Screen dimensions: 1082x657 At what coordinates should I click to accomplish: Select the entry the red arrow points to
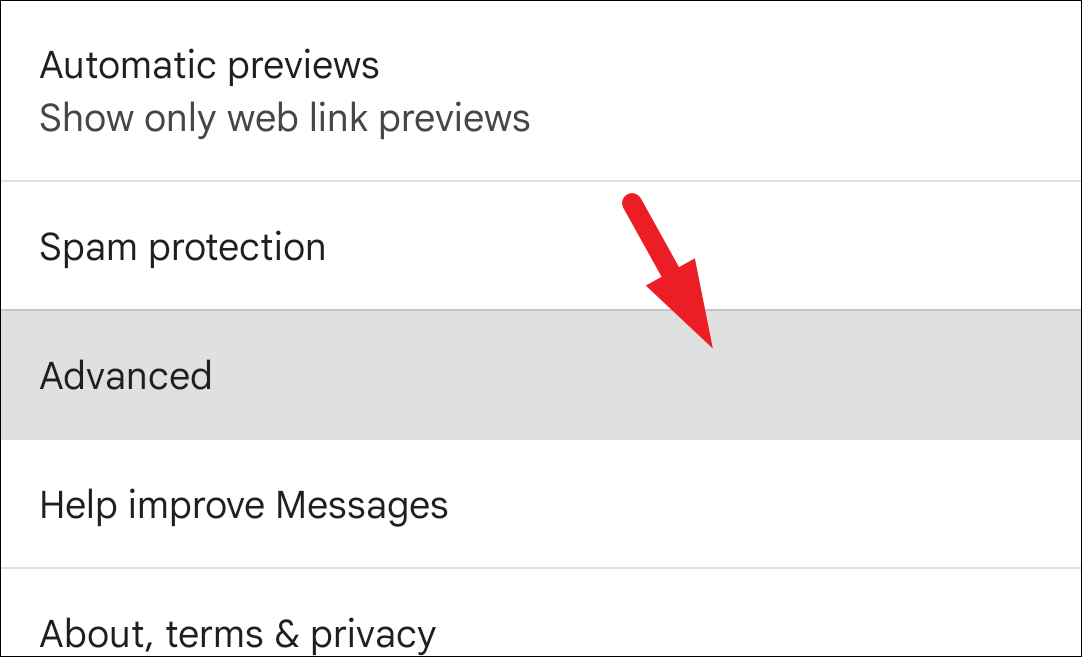tap(541, 375)
